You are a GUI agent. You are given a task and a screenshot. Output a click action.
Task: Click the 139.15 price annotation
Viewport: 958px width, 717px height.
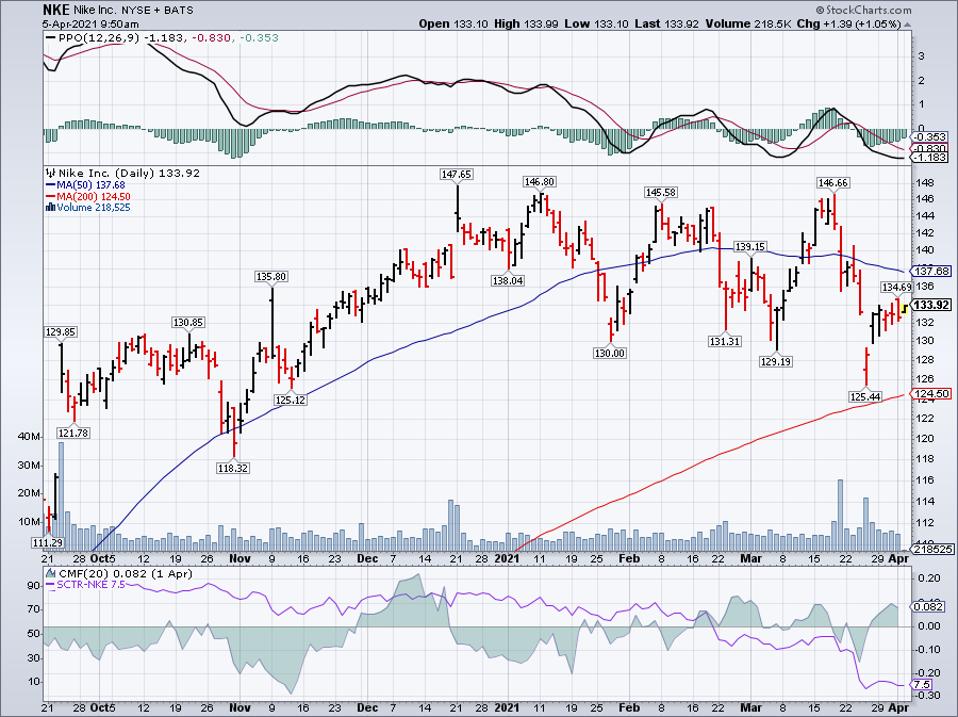click(750, 247)
